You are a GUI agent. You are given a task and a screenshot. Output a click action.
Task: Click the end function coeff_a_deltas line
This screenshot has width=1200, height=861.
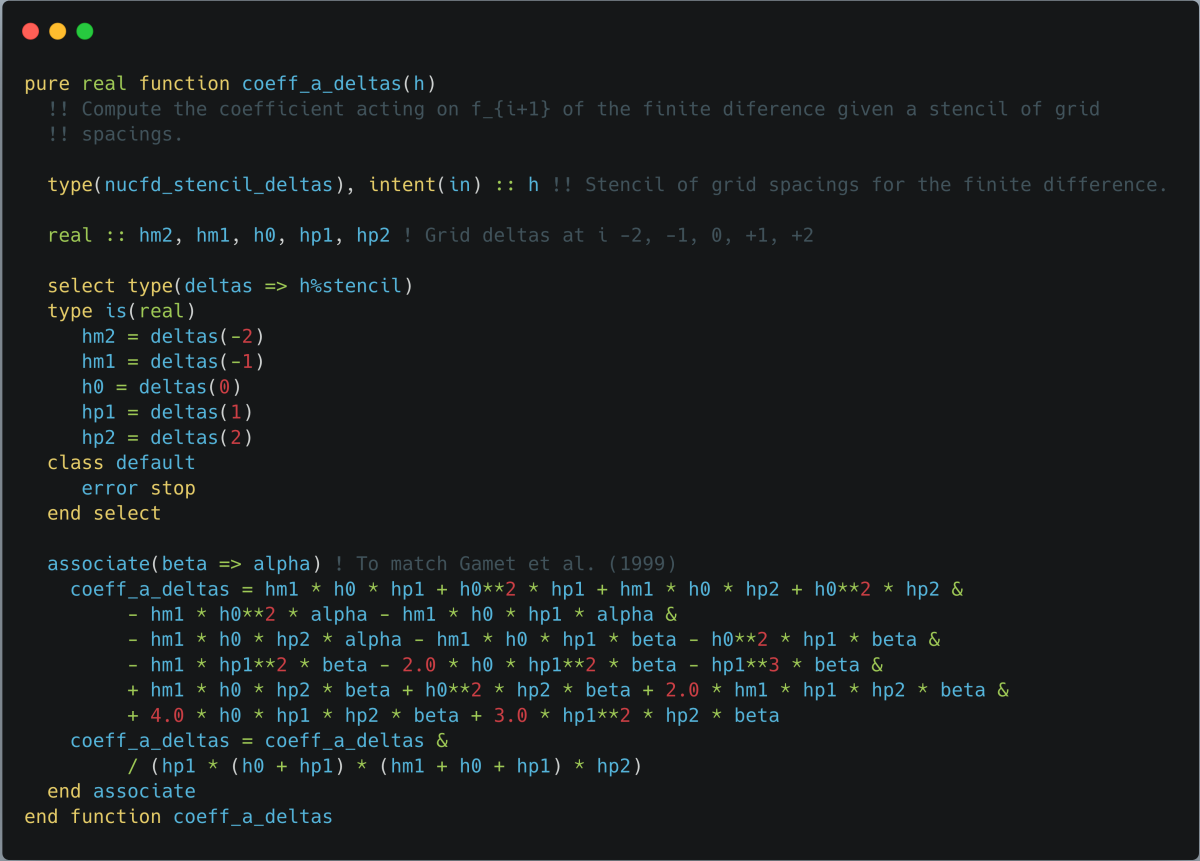(x=178, y=817)
